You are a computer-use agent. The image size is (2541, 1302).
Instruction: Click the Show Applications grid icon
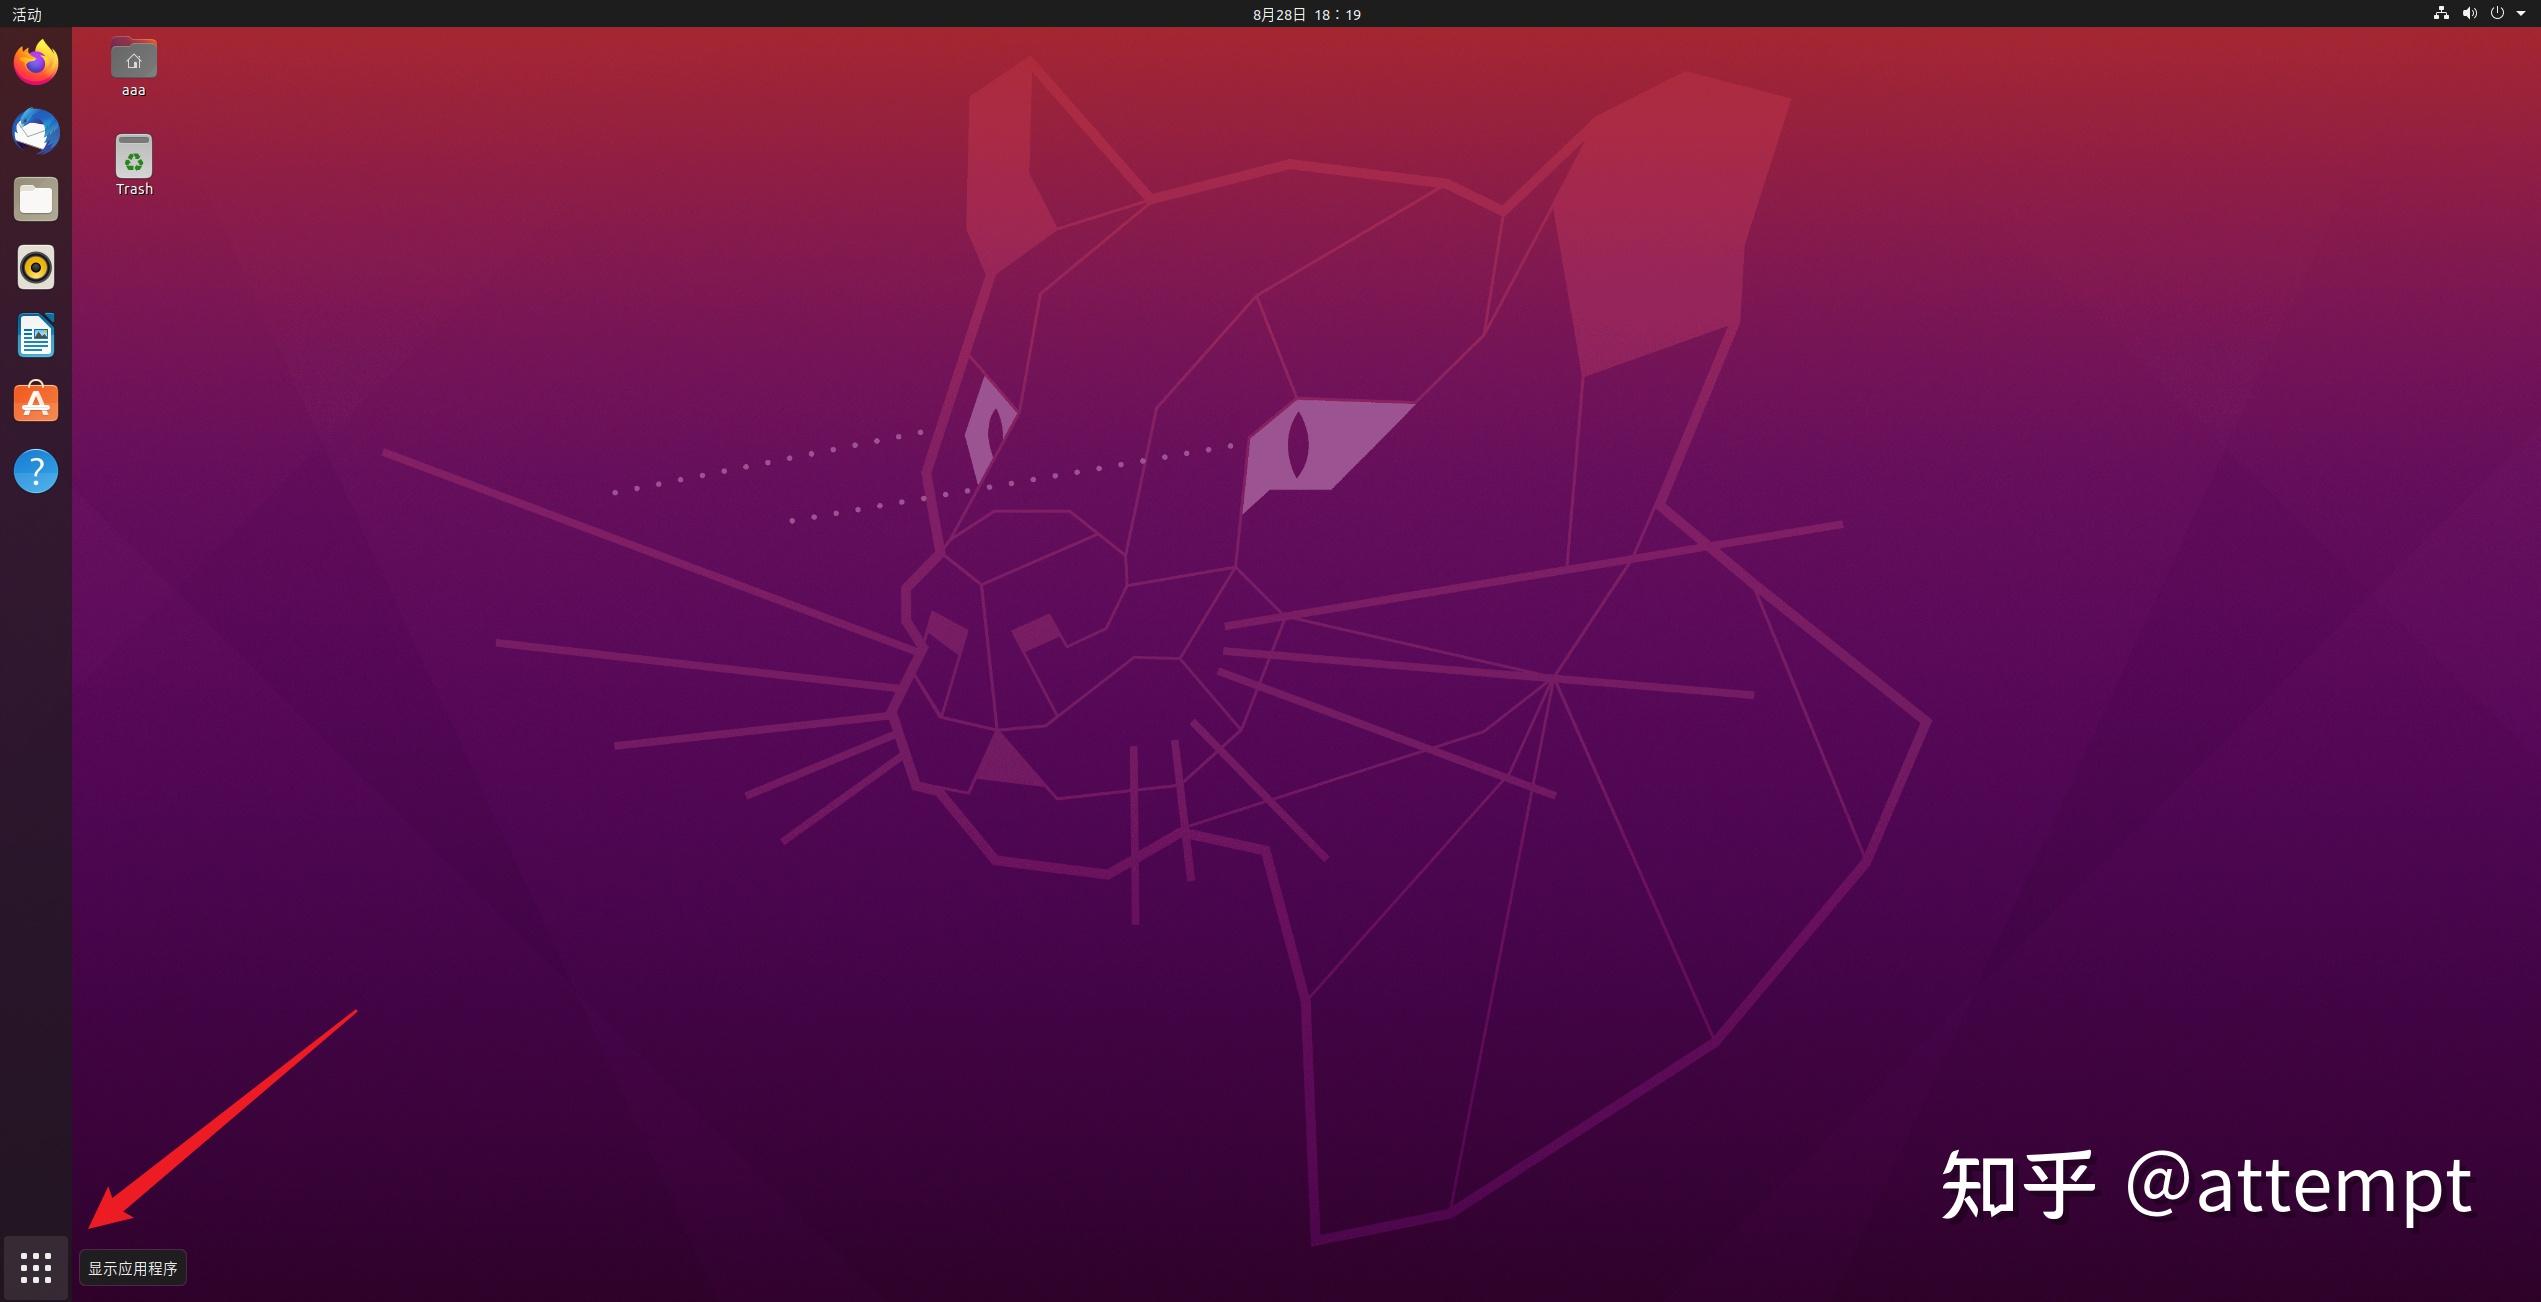(x=35, y=1266)
